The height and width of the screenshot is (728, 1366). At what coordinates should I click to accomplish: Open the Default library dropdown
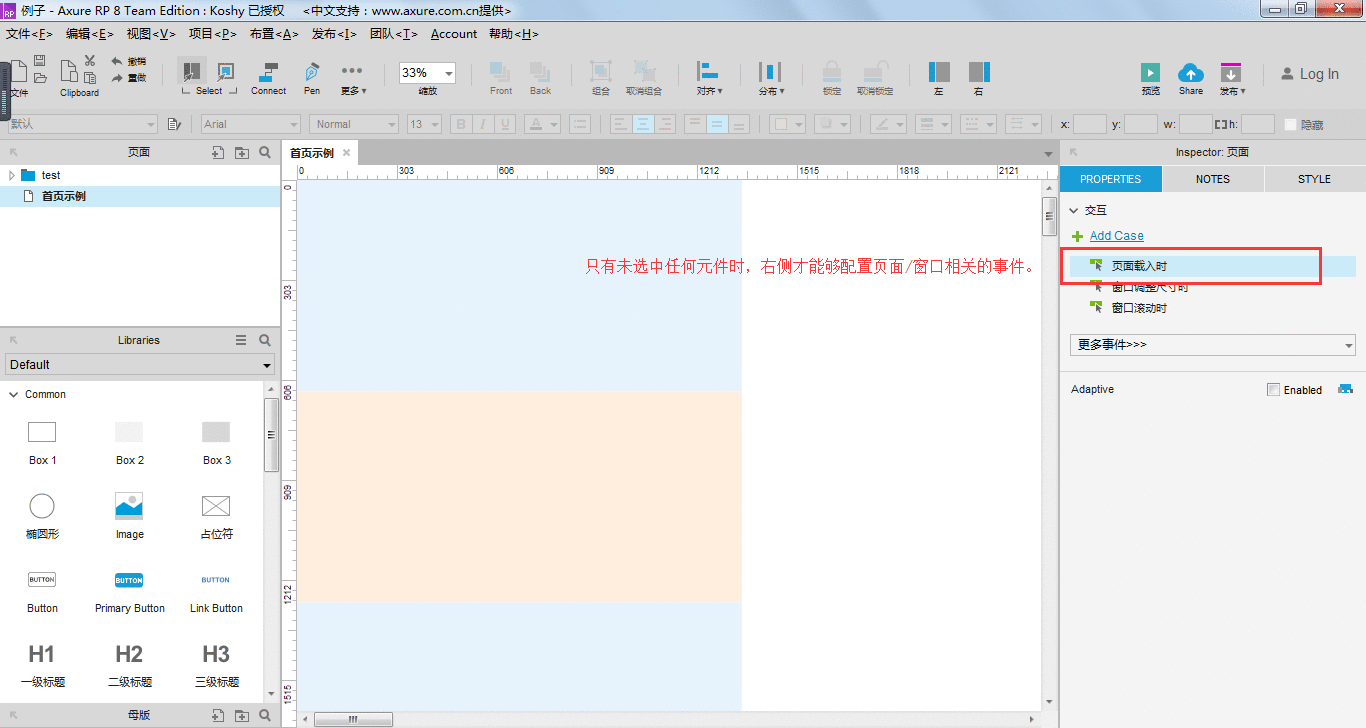(140, 365)
